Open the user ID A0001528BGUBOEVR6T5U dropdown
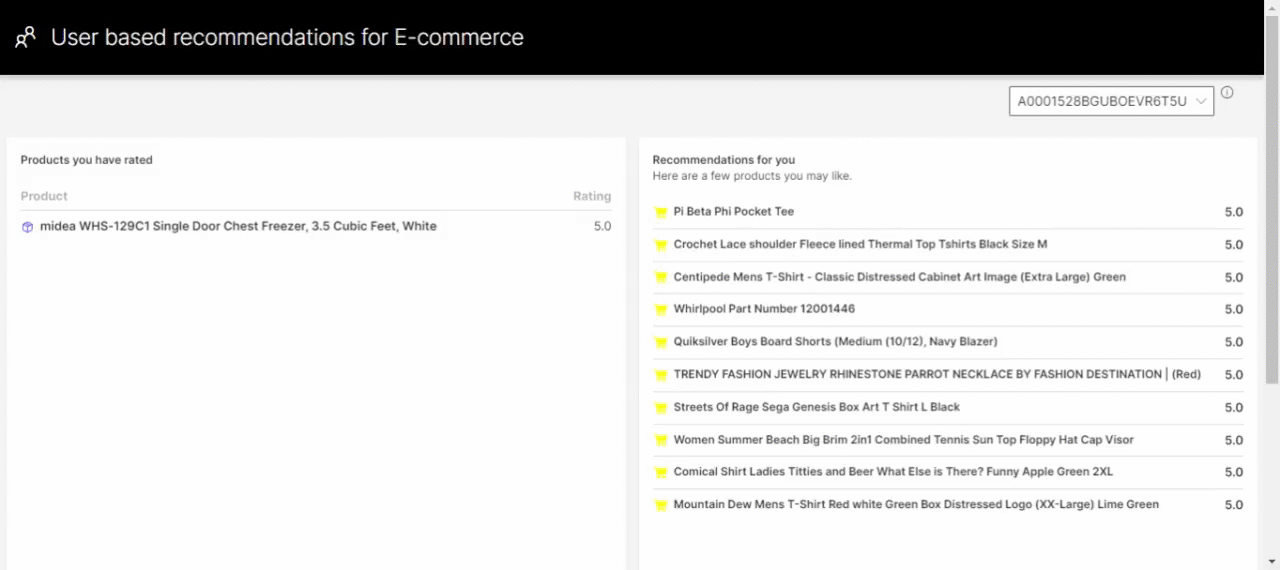Image resolution: width=1280 pixels, height=570 pixels. pyautogui.click(x=1102, y=101)
